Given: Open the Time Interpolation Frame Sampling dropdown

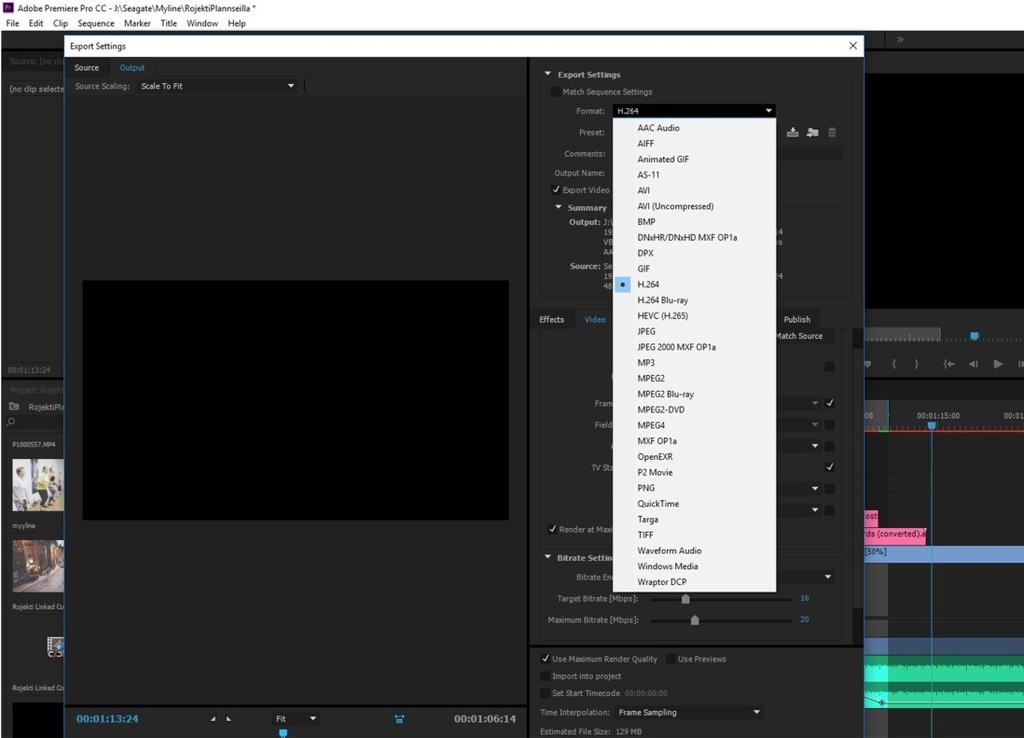Looking at the screenshot, I should coord(689,712).
